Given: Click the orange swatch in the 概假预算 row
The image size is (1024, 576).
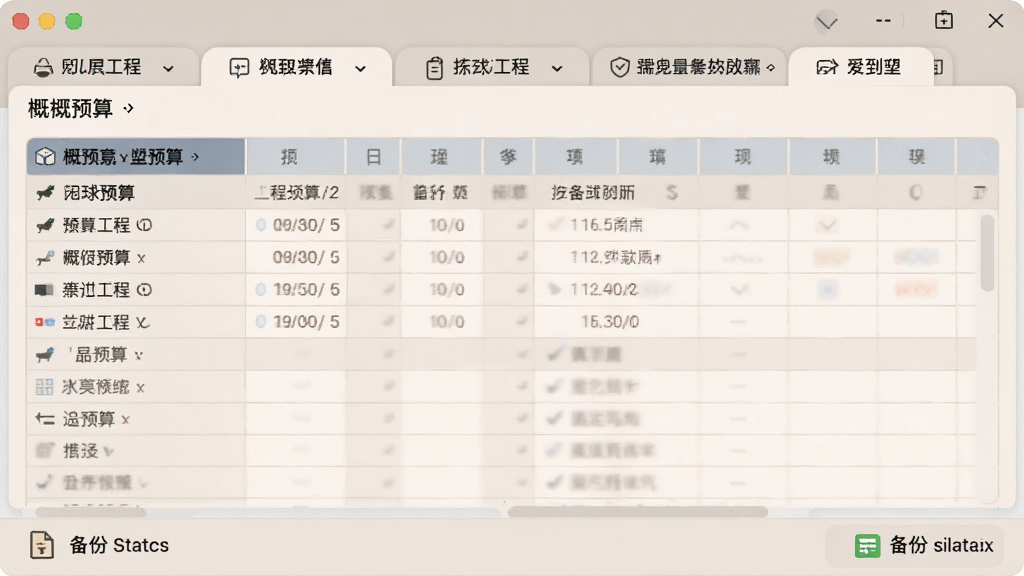Looking at the screenshot, I should (831, 257).
